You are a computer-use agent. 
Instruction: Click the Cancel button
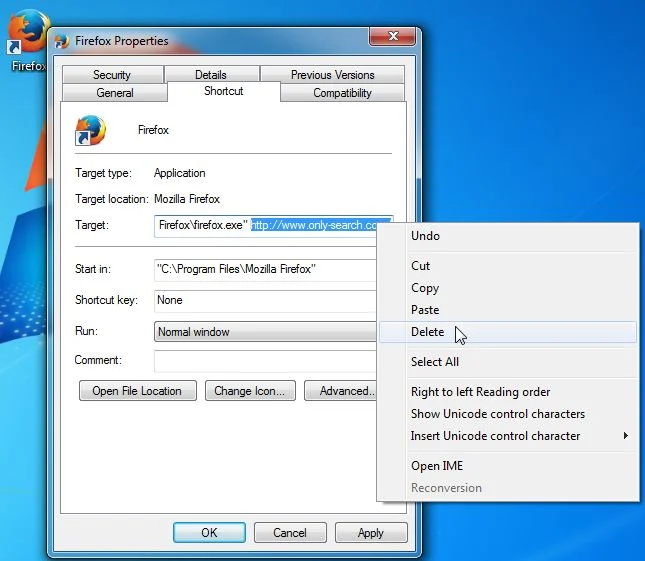[290, 533]
